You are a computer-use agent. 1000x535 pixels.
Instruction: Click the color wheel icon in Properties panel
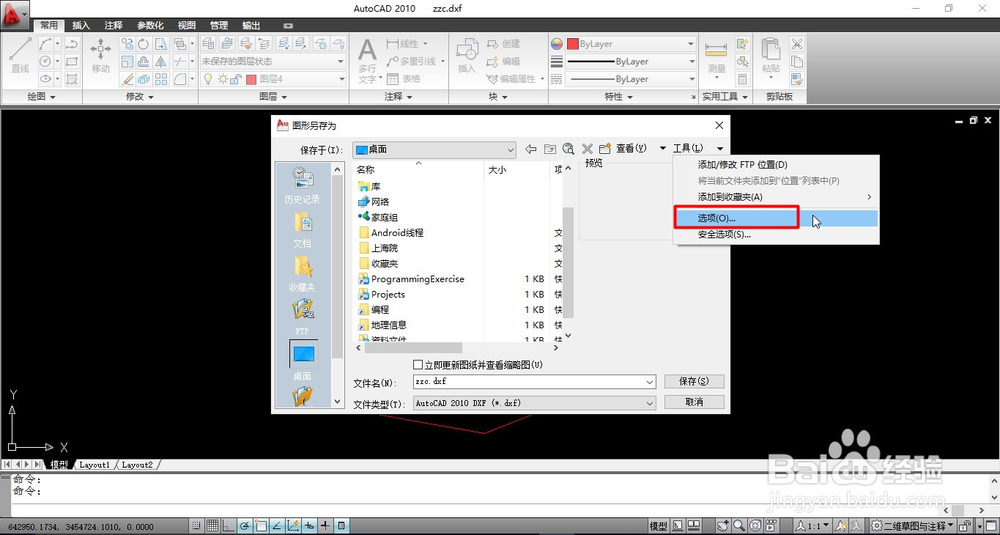pyautogui.click(x=557, y=44)
